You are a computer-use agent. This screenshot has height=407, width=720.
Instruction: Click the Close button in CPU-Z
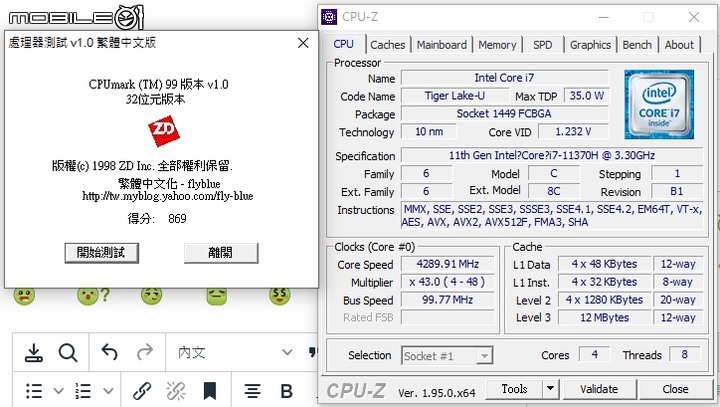[675, 389]
